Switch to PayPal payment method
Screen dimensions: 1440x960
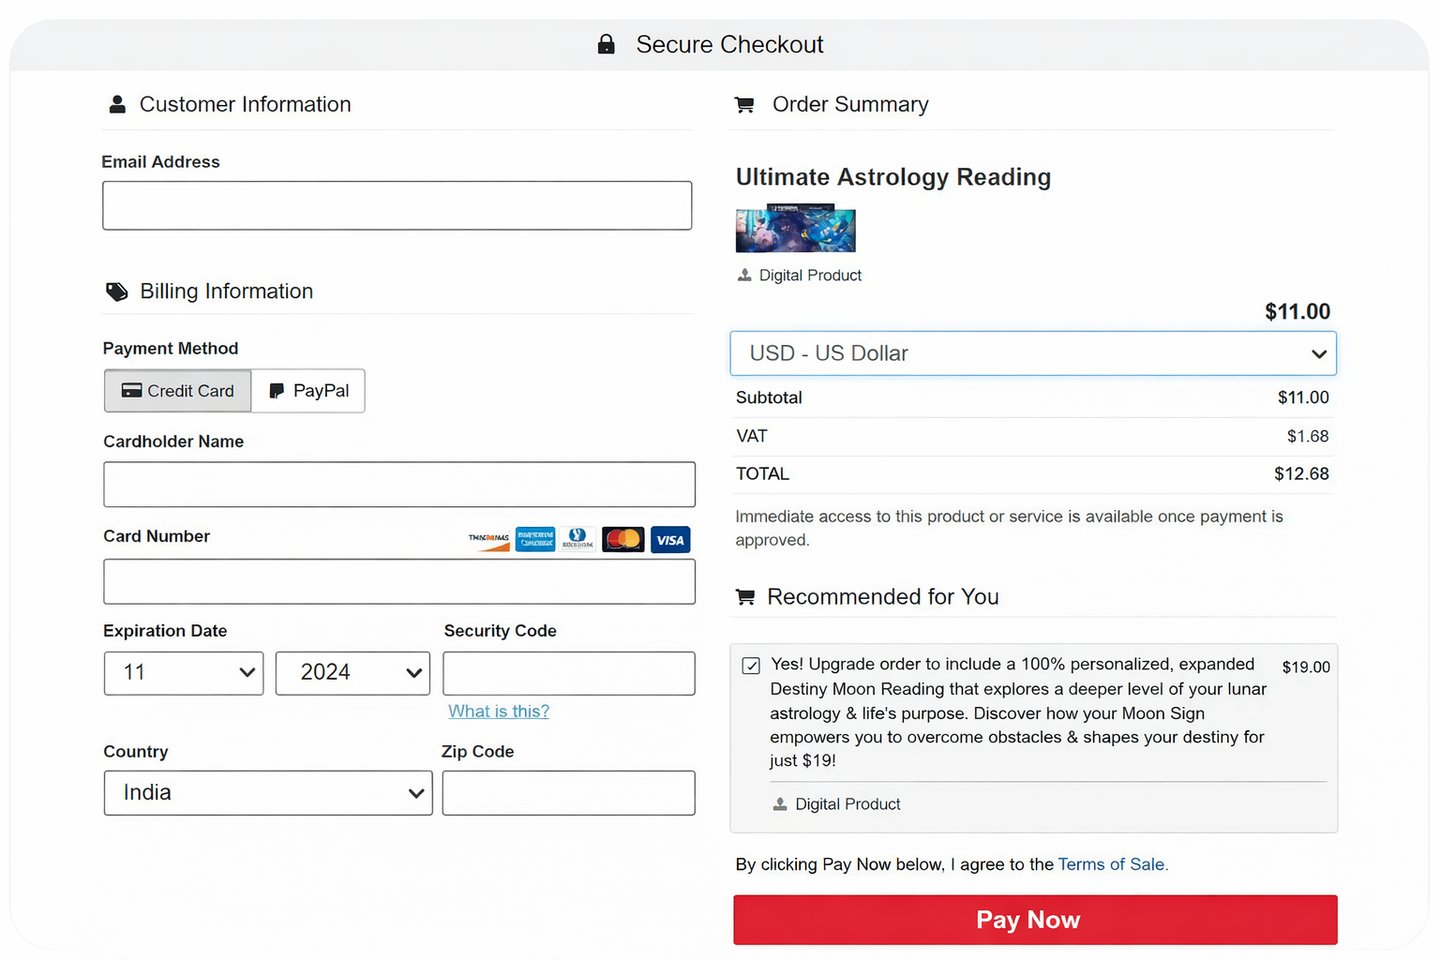308,391
